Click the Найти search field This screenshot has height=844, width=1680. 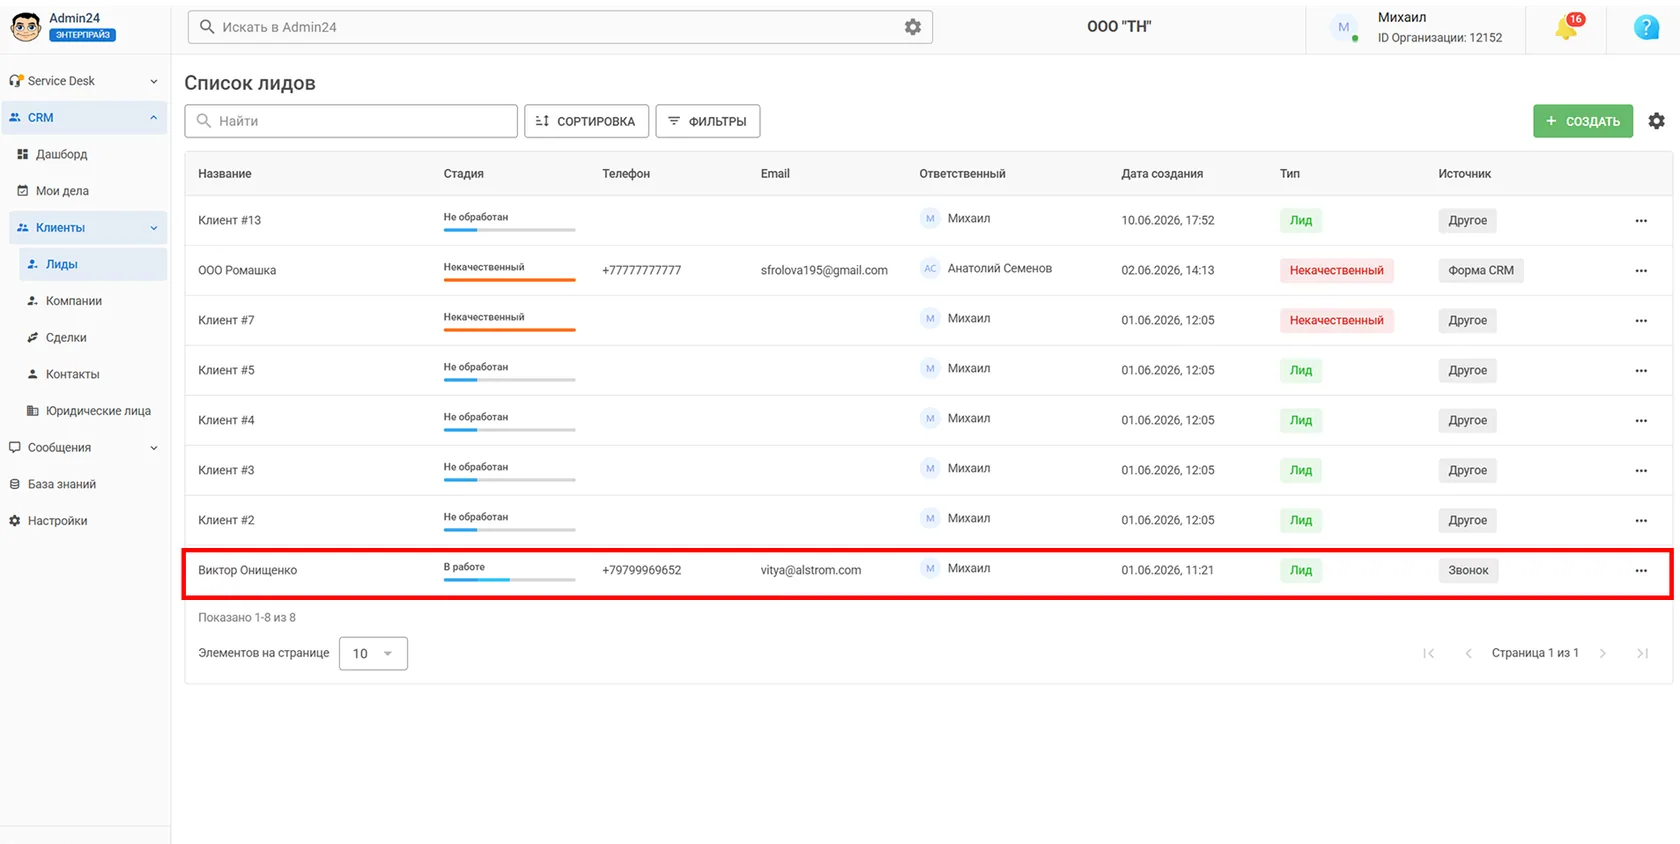coord(351,121)
